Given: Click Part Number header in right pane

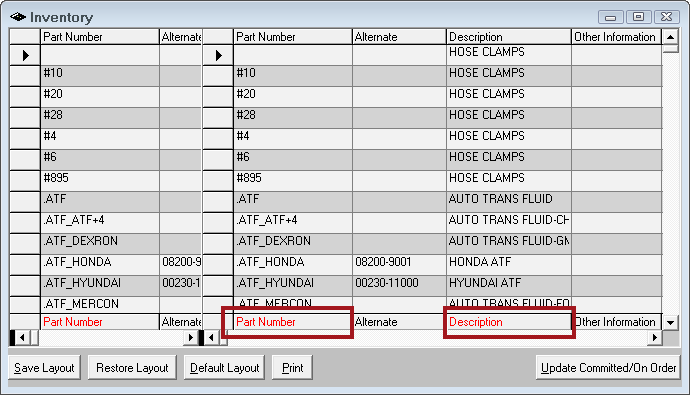Looking at the screenshot, I should pos(293,37).
